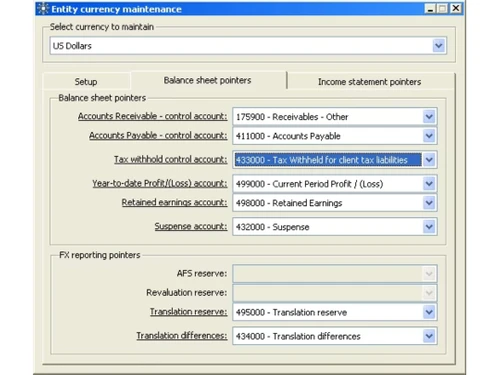
Task: Expand the Translation reserve dropdown arrow
Action: point(429,312)
